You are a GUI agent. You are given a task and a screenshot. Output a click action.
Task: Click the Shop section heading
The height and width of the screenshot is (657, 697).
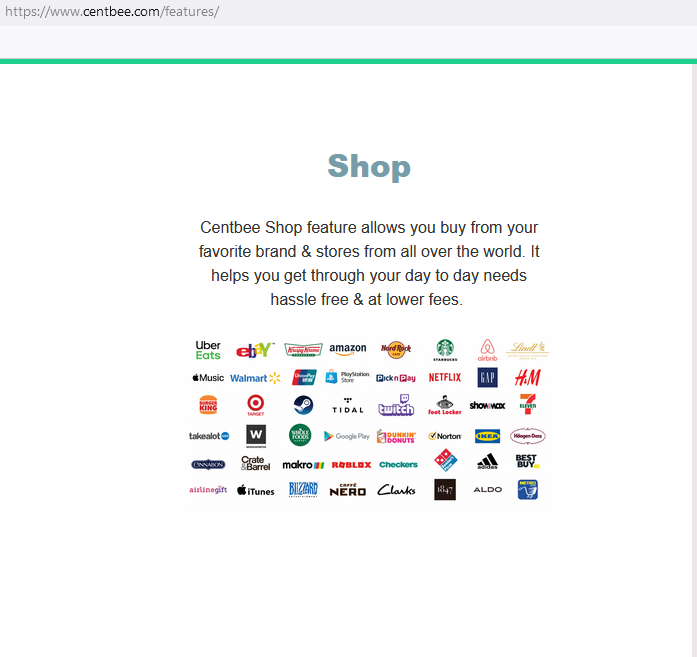point(369,166)
